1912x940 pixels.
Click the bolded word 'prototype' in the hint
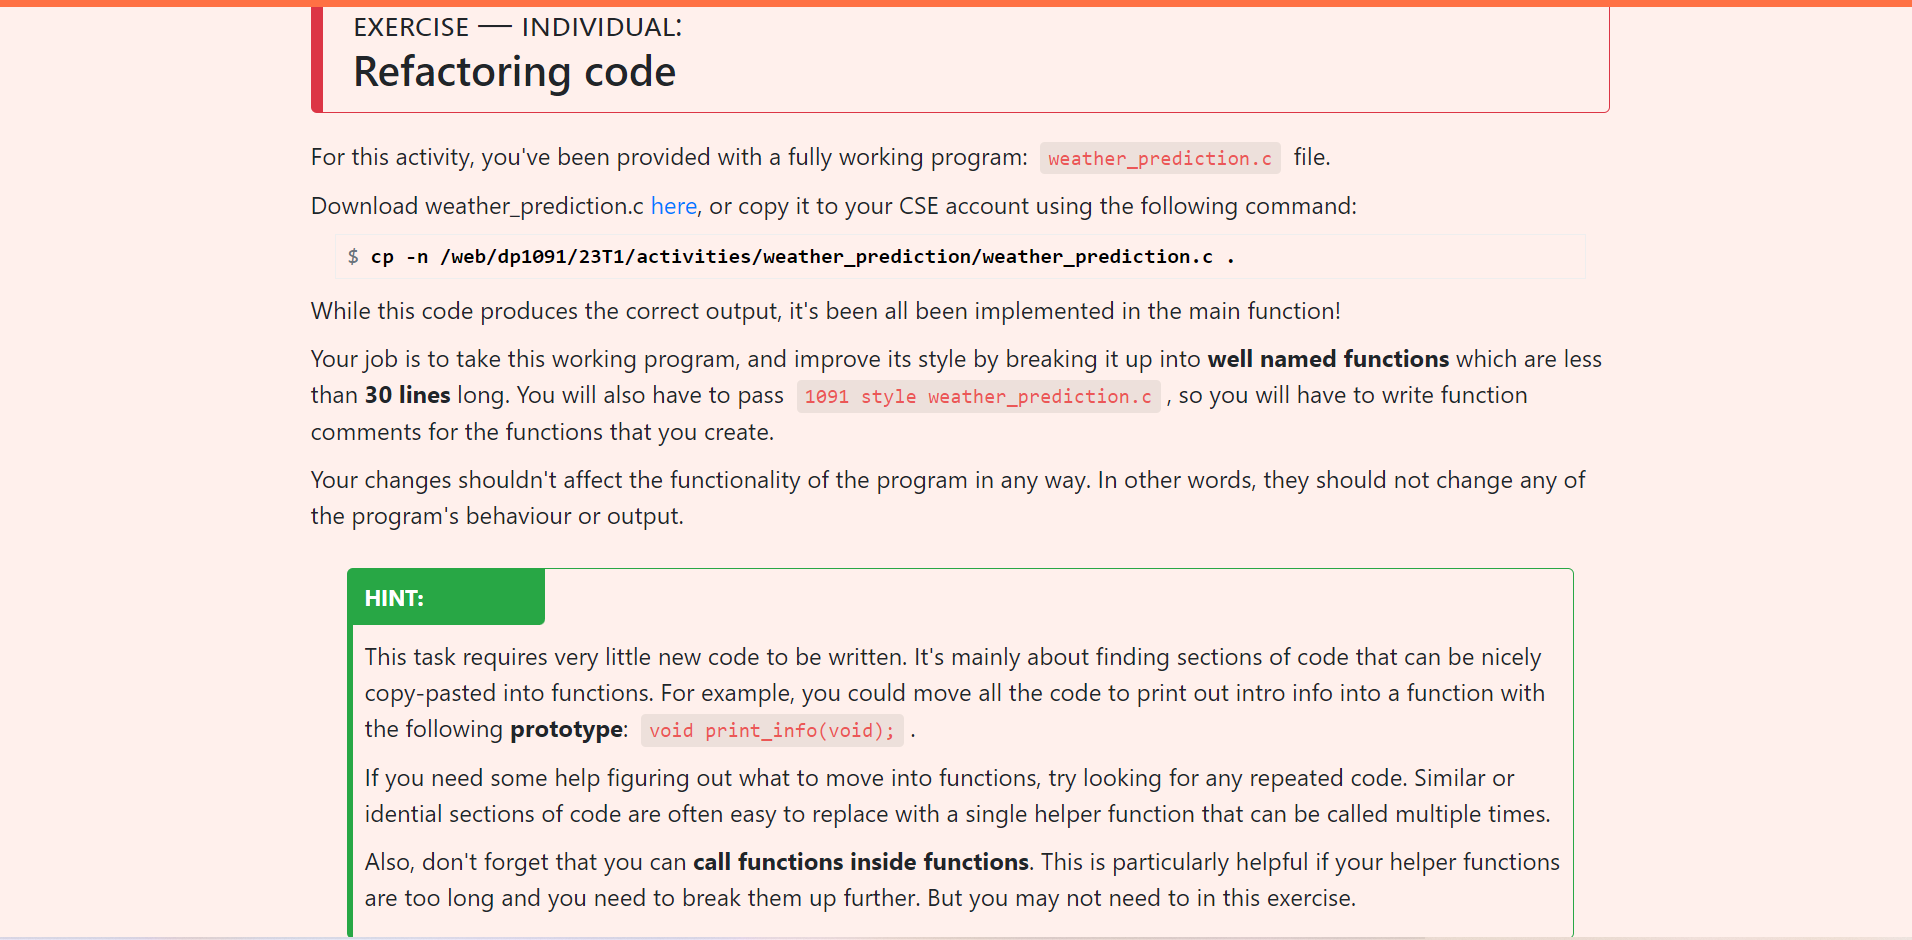566,729
